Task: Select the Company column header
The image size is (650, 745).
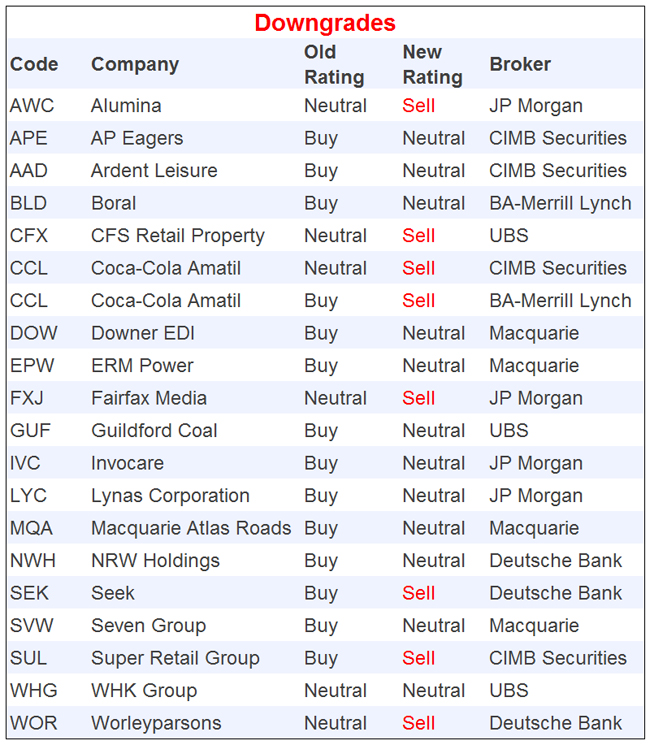Action: point(135,64)
